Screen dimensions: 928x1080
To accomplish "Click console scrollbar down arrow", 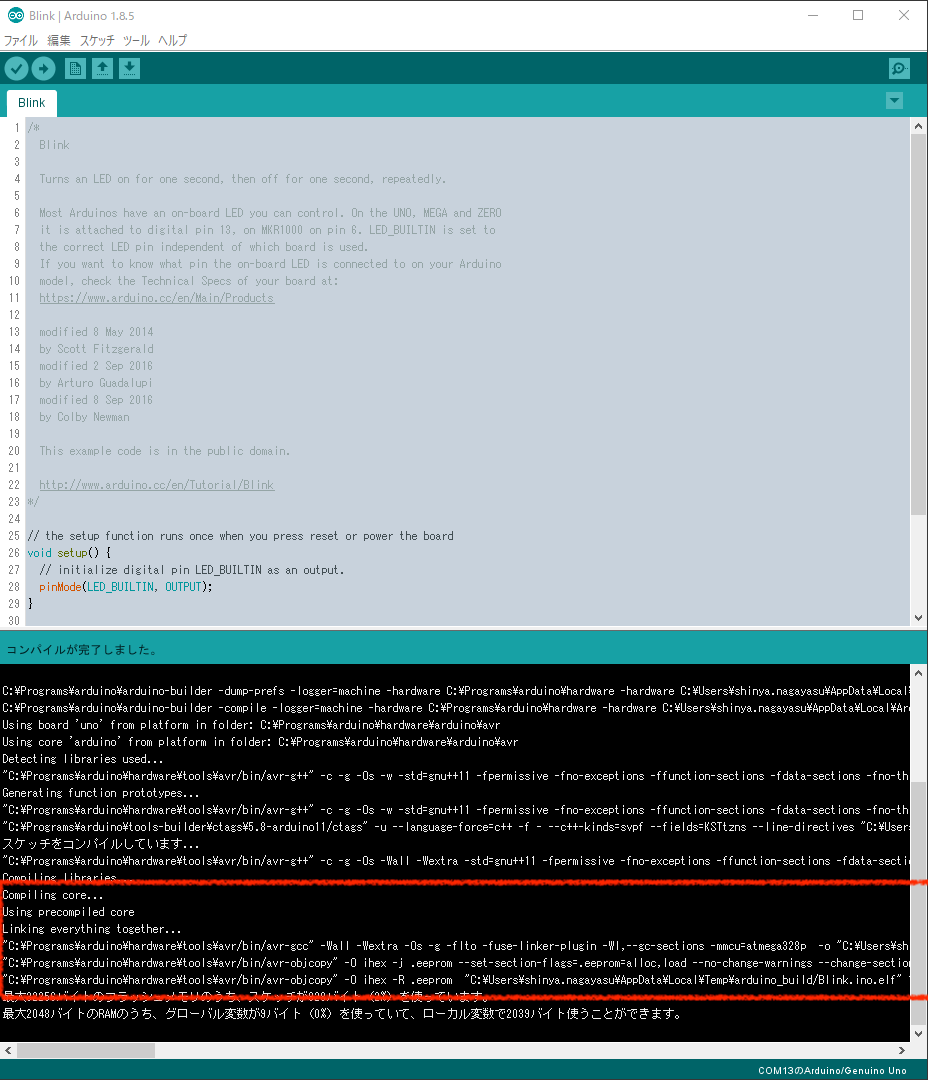I will (918, 1034).
